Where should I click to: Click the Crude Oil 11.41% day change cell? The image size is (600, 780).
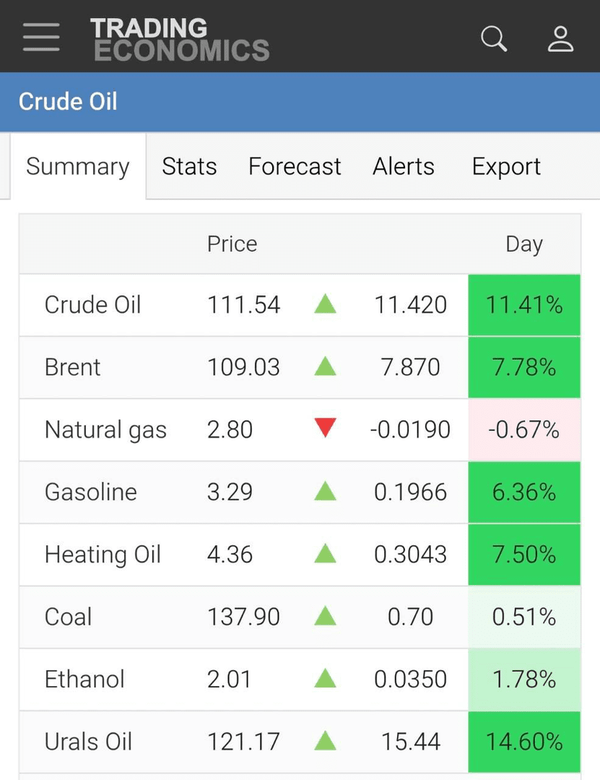click(524, 304)
